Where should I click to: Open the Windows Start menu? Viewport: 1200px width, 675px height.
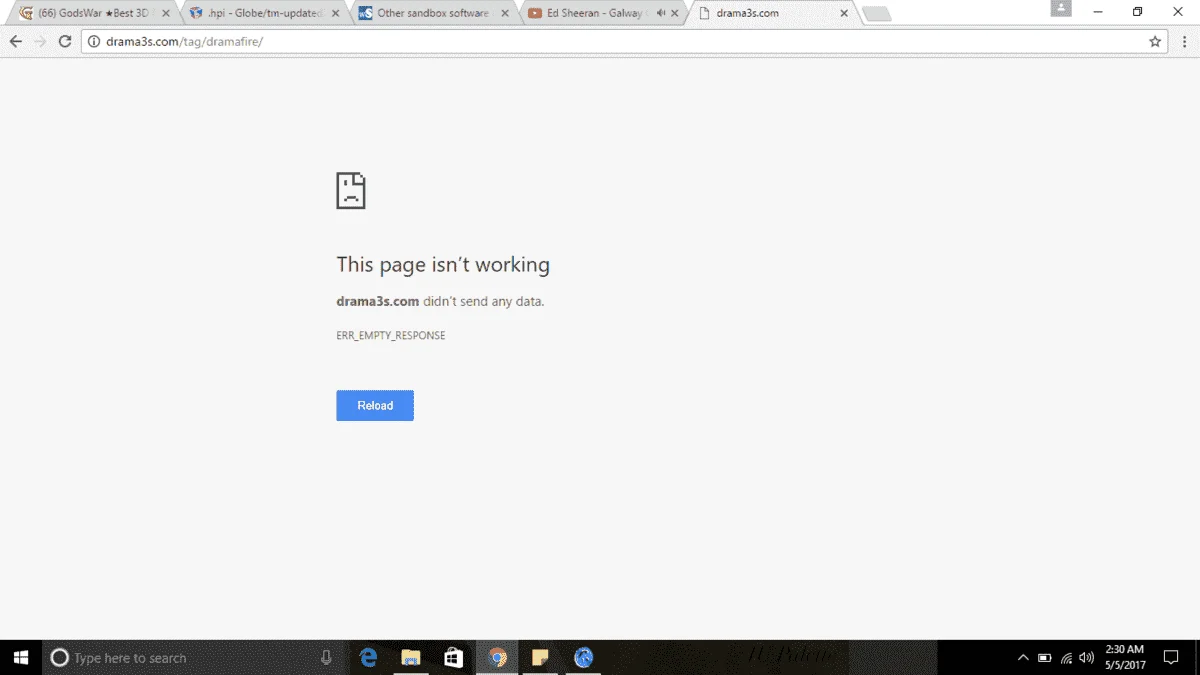22,657
